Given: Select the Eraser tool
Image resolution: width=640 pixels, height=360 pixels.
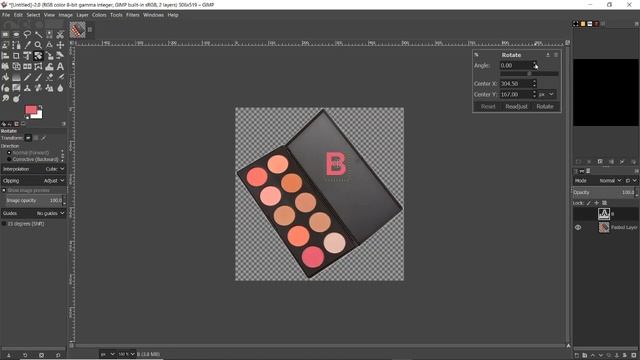Looking at the screenshot, I should click(49, 77).
